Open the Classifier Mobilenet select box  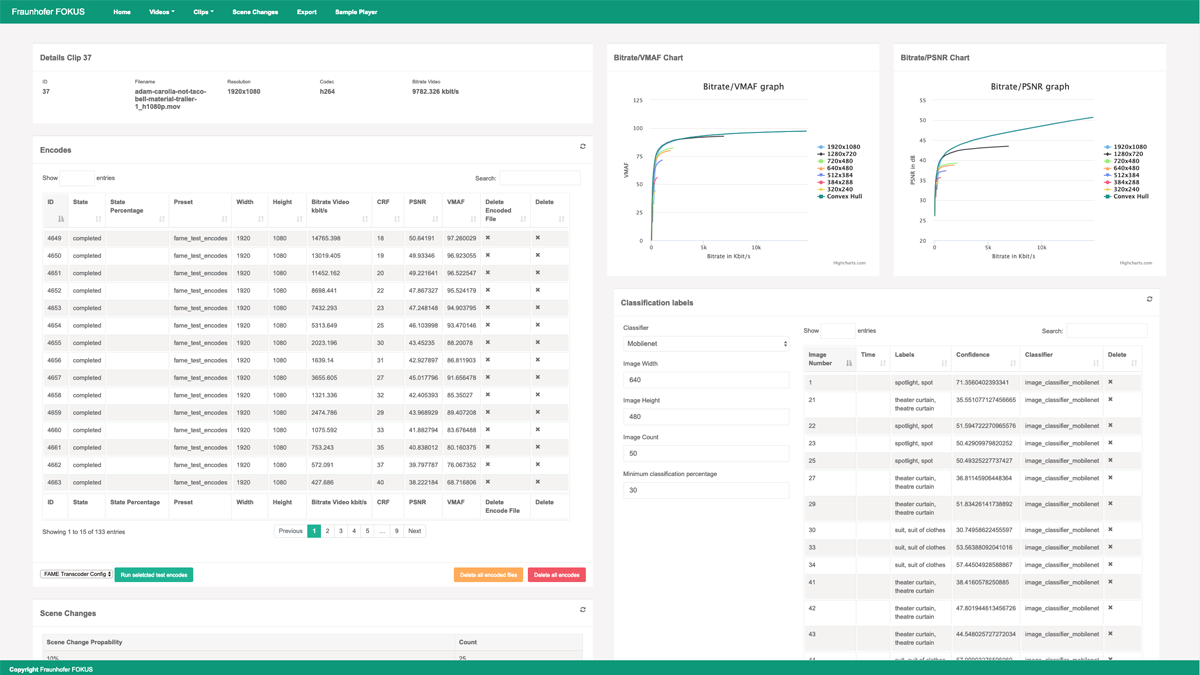click(x=706, y=343)
